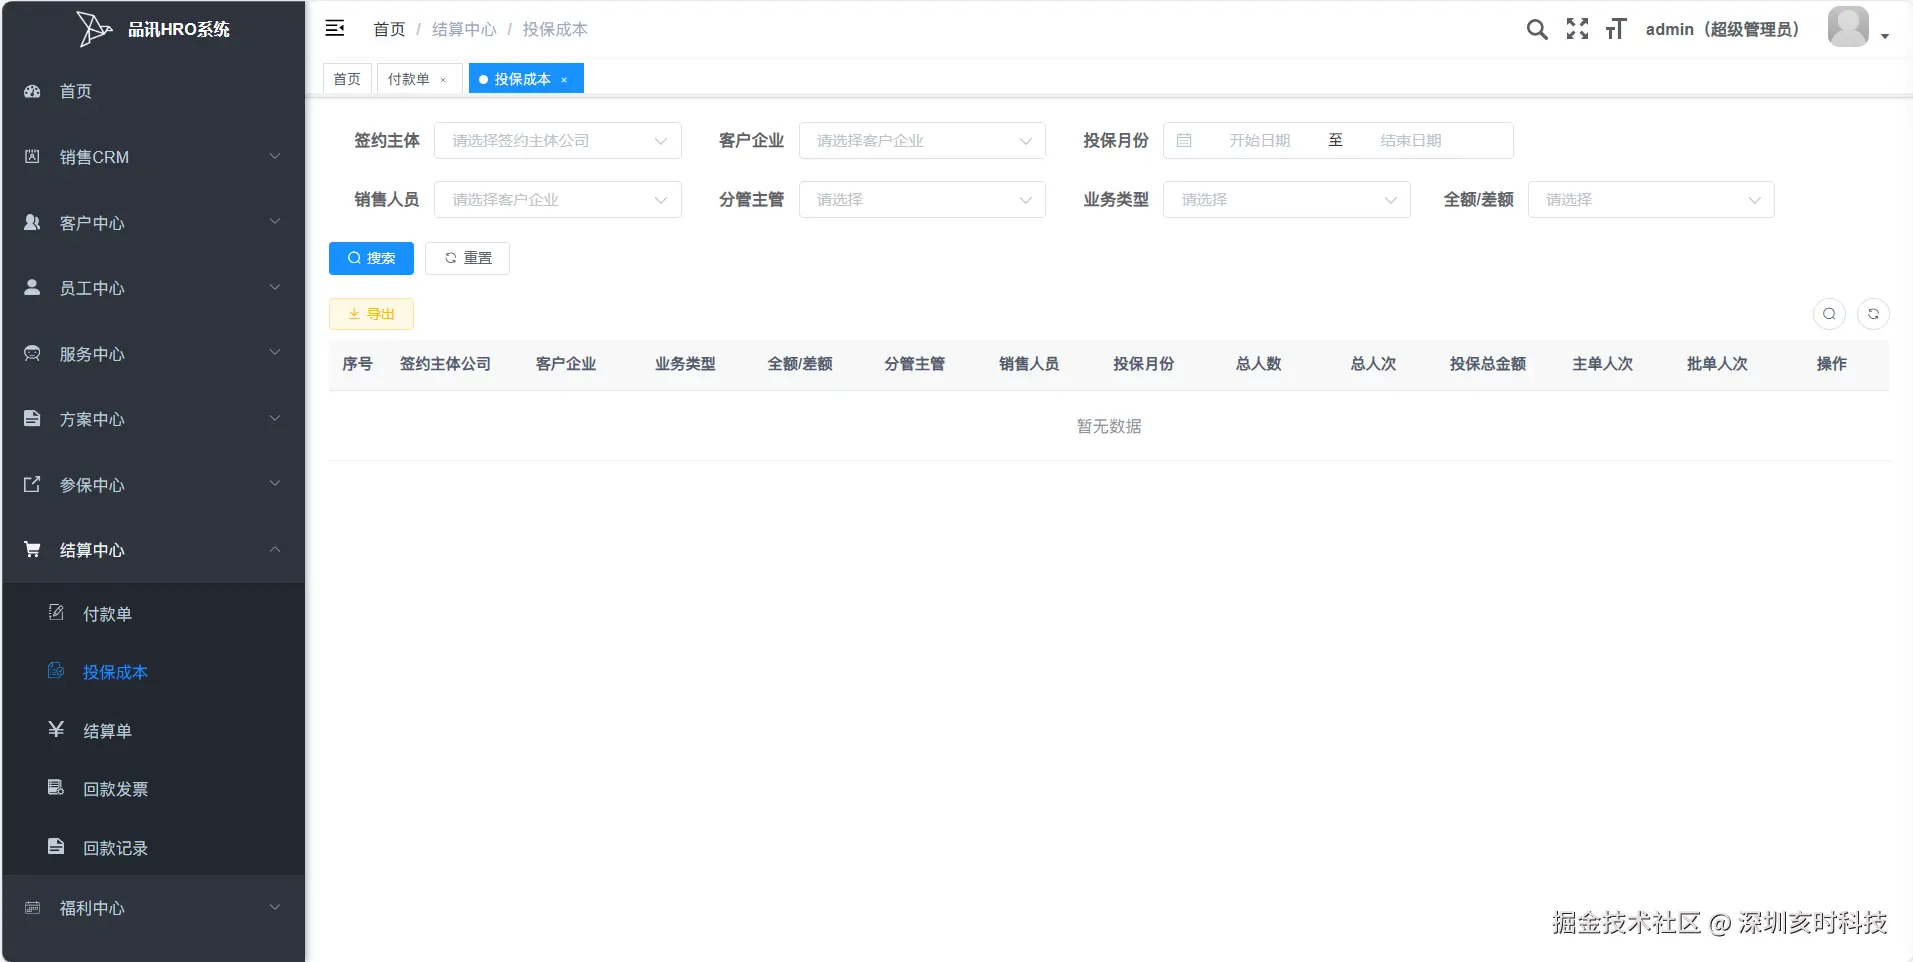
Task: Open 投保成本 in the sidebar submenu
Action: coord(115,672)
